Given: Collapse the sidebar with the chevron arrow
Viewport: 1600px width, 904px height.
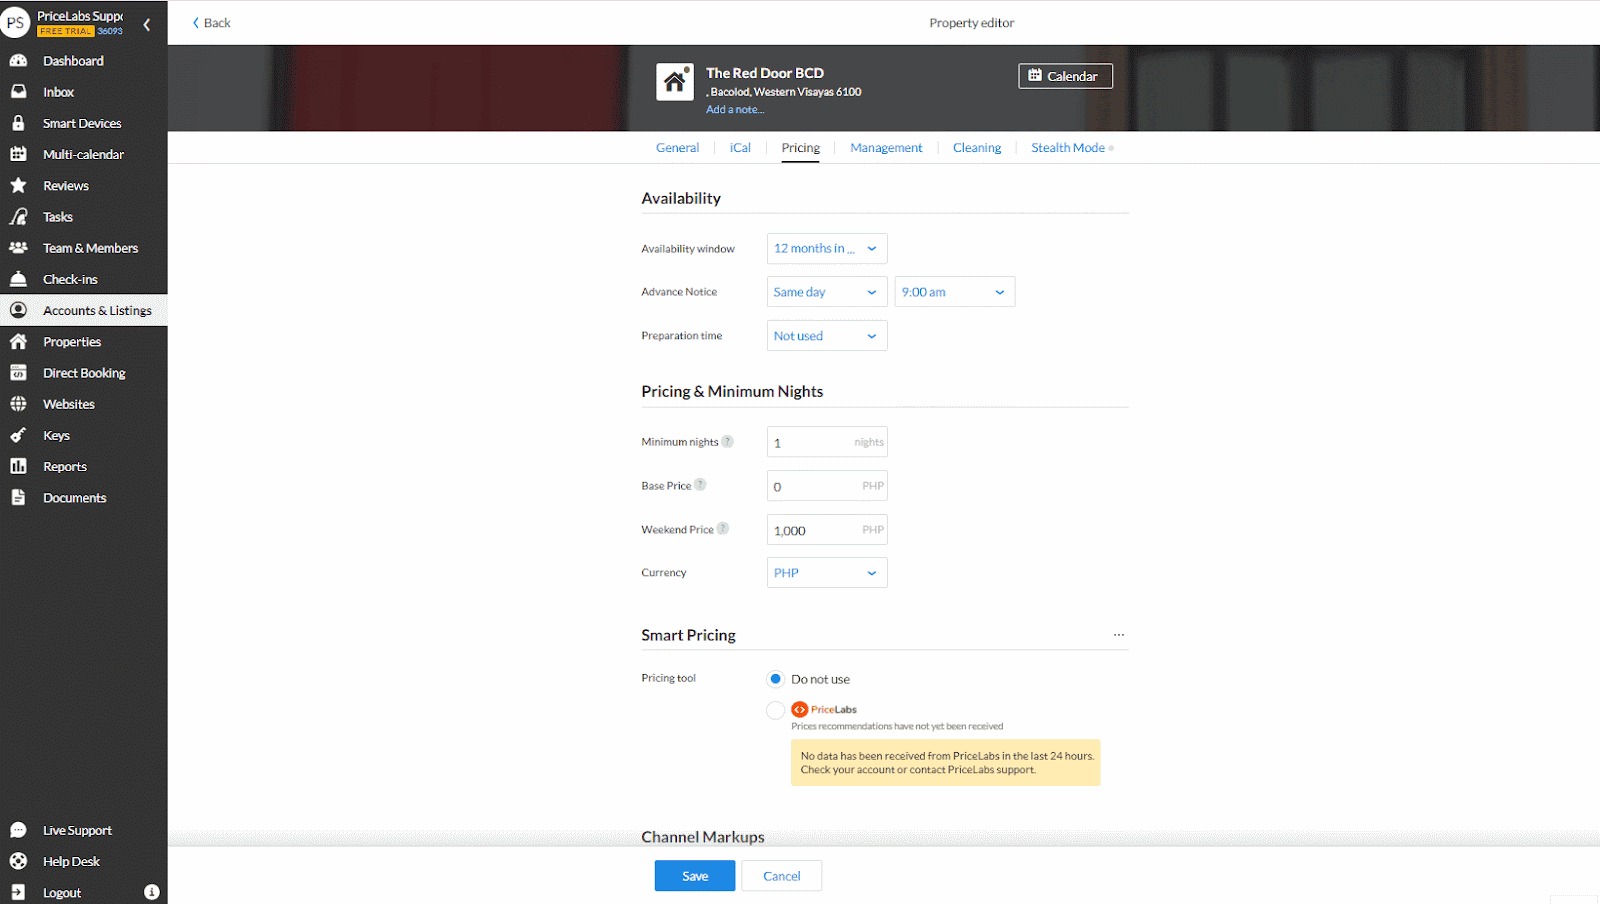Looking at the screenshot, I should [147, 24].
